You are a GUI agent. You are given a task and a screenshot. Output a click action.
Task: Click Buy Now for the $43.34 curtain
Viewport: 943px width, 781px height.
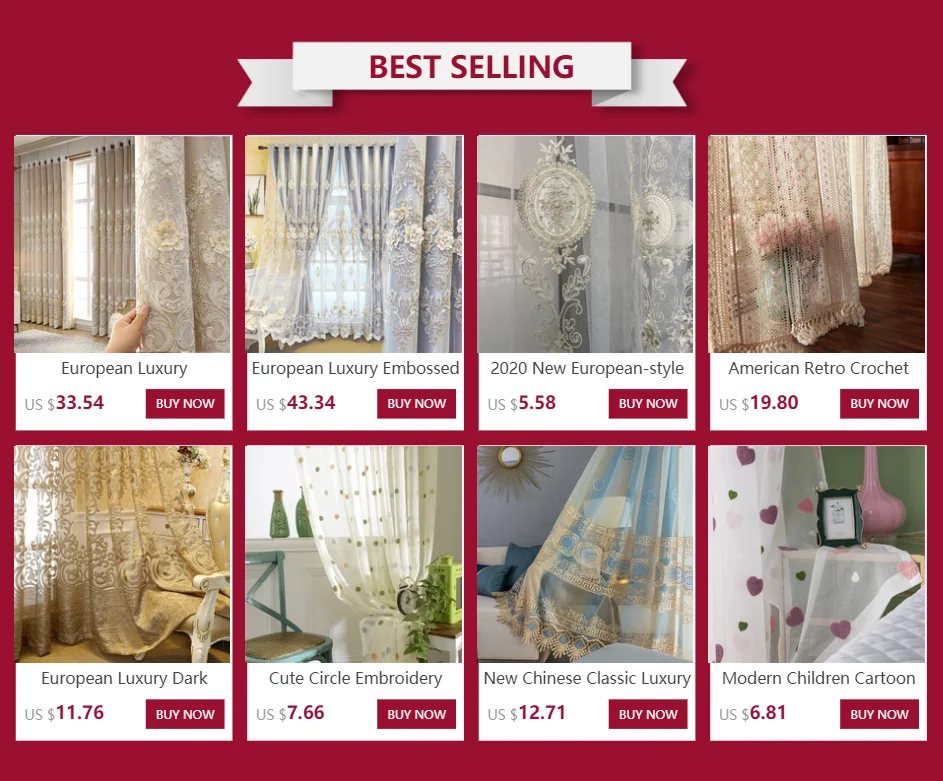417,403
